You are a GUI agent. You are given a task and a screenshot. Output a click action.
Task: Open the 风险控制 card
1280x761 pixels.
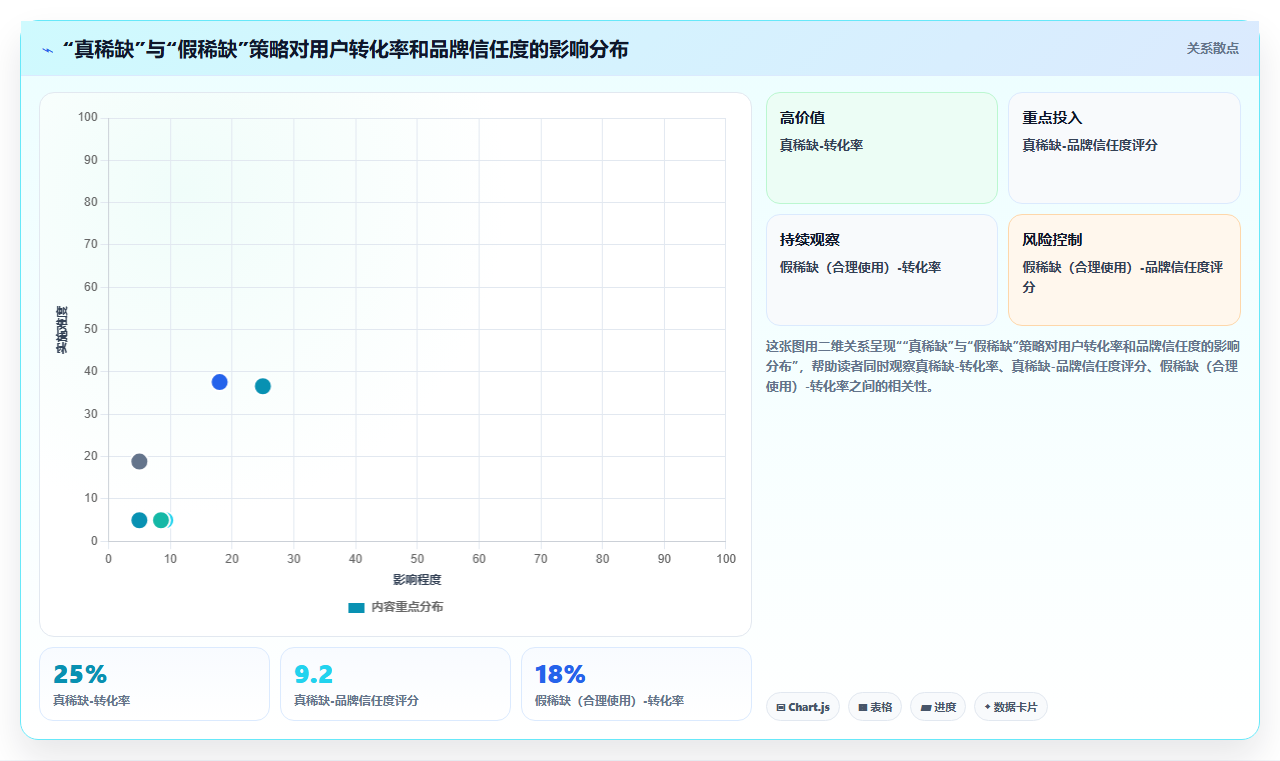coord(1124,270)
